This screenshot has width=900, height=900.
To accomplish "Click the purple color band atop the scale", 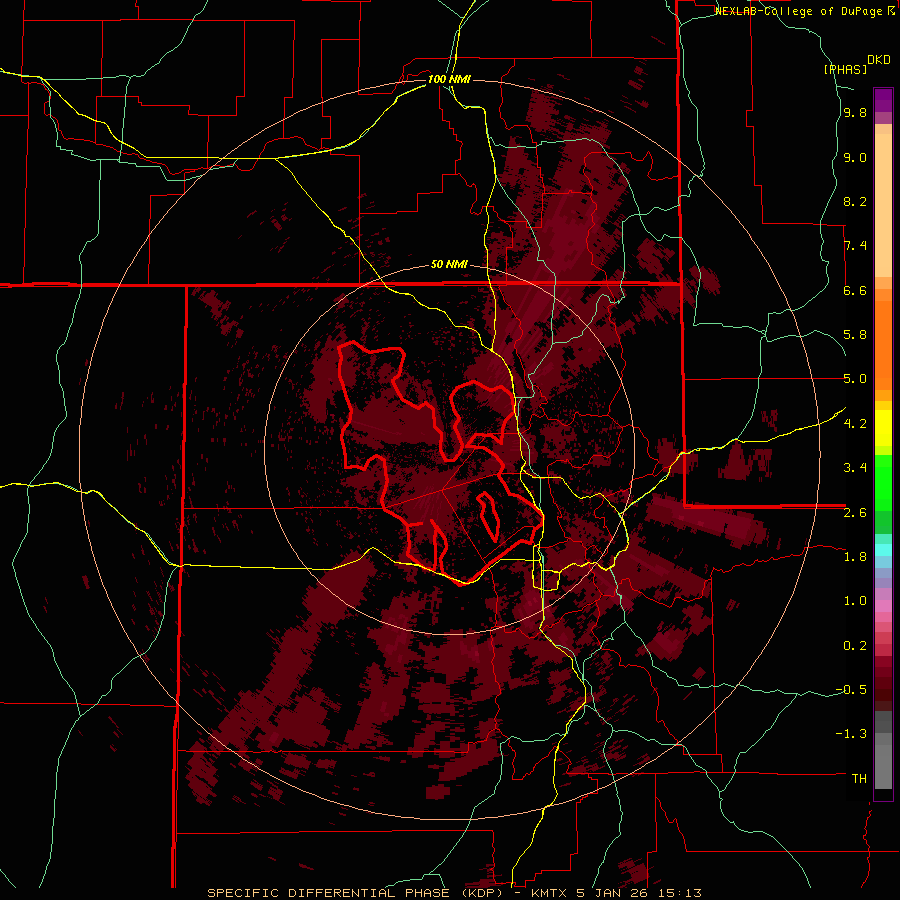I will pos(883,100).
